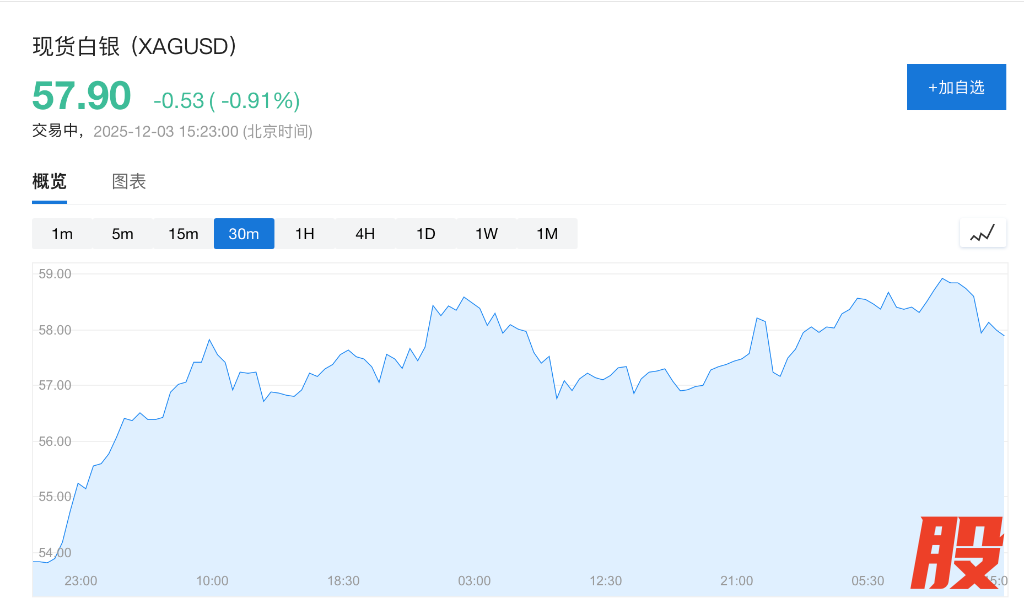This screenshot has height=608, width=1024.
Task: Switch to the 概览 tab
Action: [49, 182]
